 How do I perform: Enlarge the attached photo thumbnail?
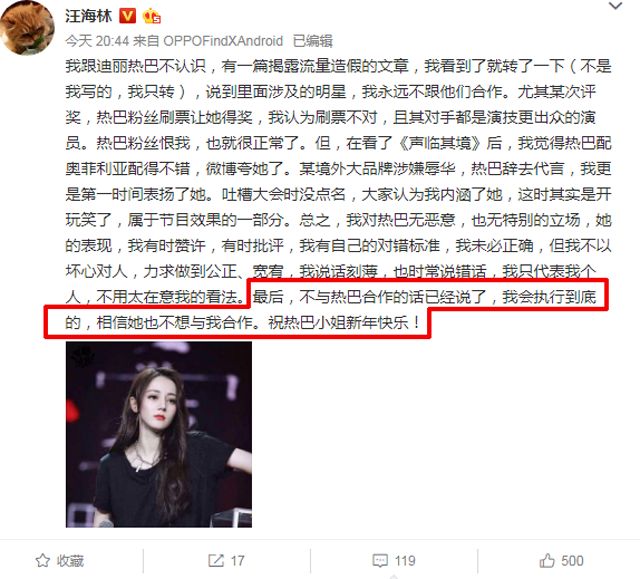coord(159,435)
